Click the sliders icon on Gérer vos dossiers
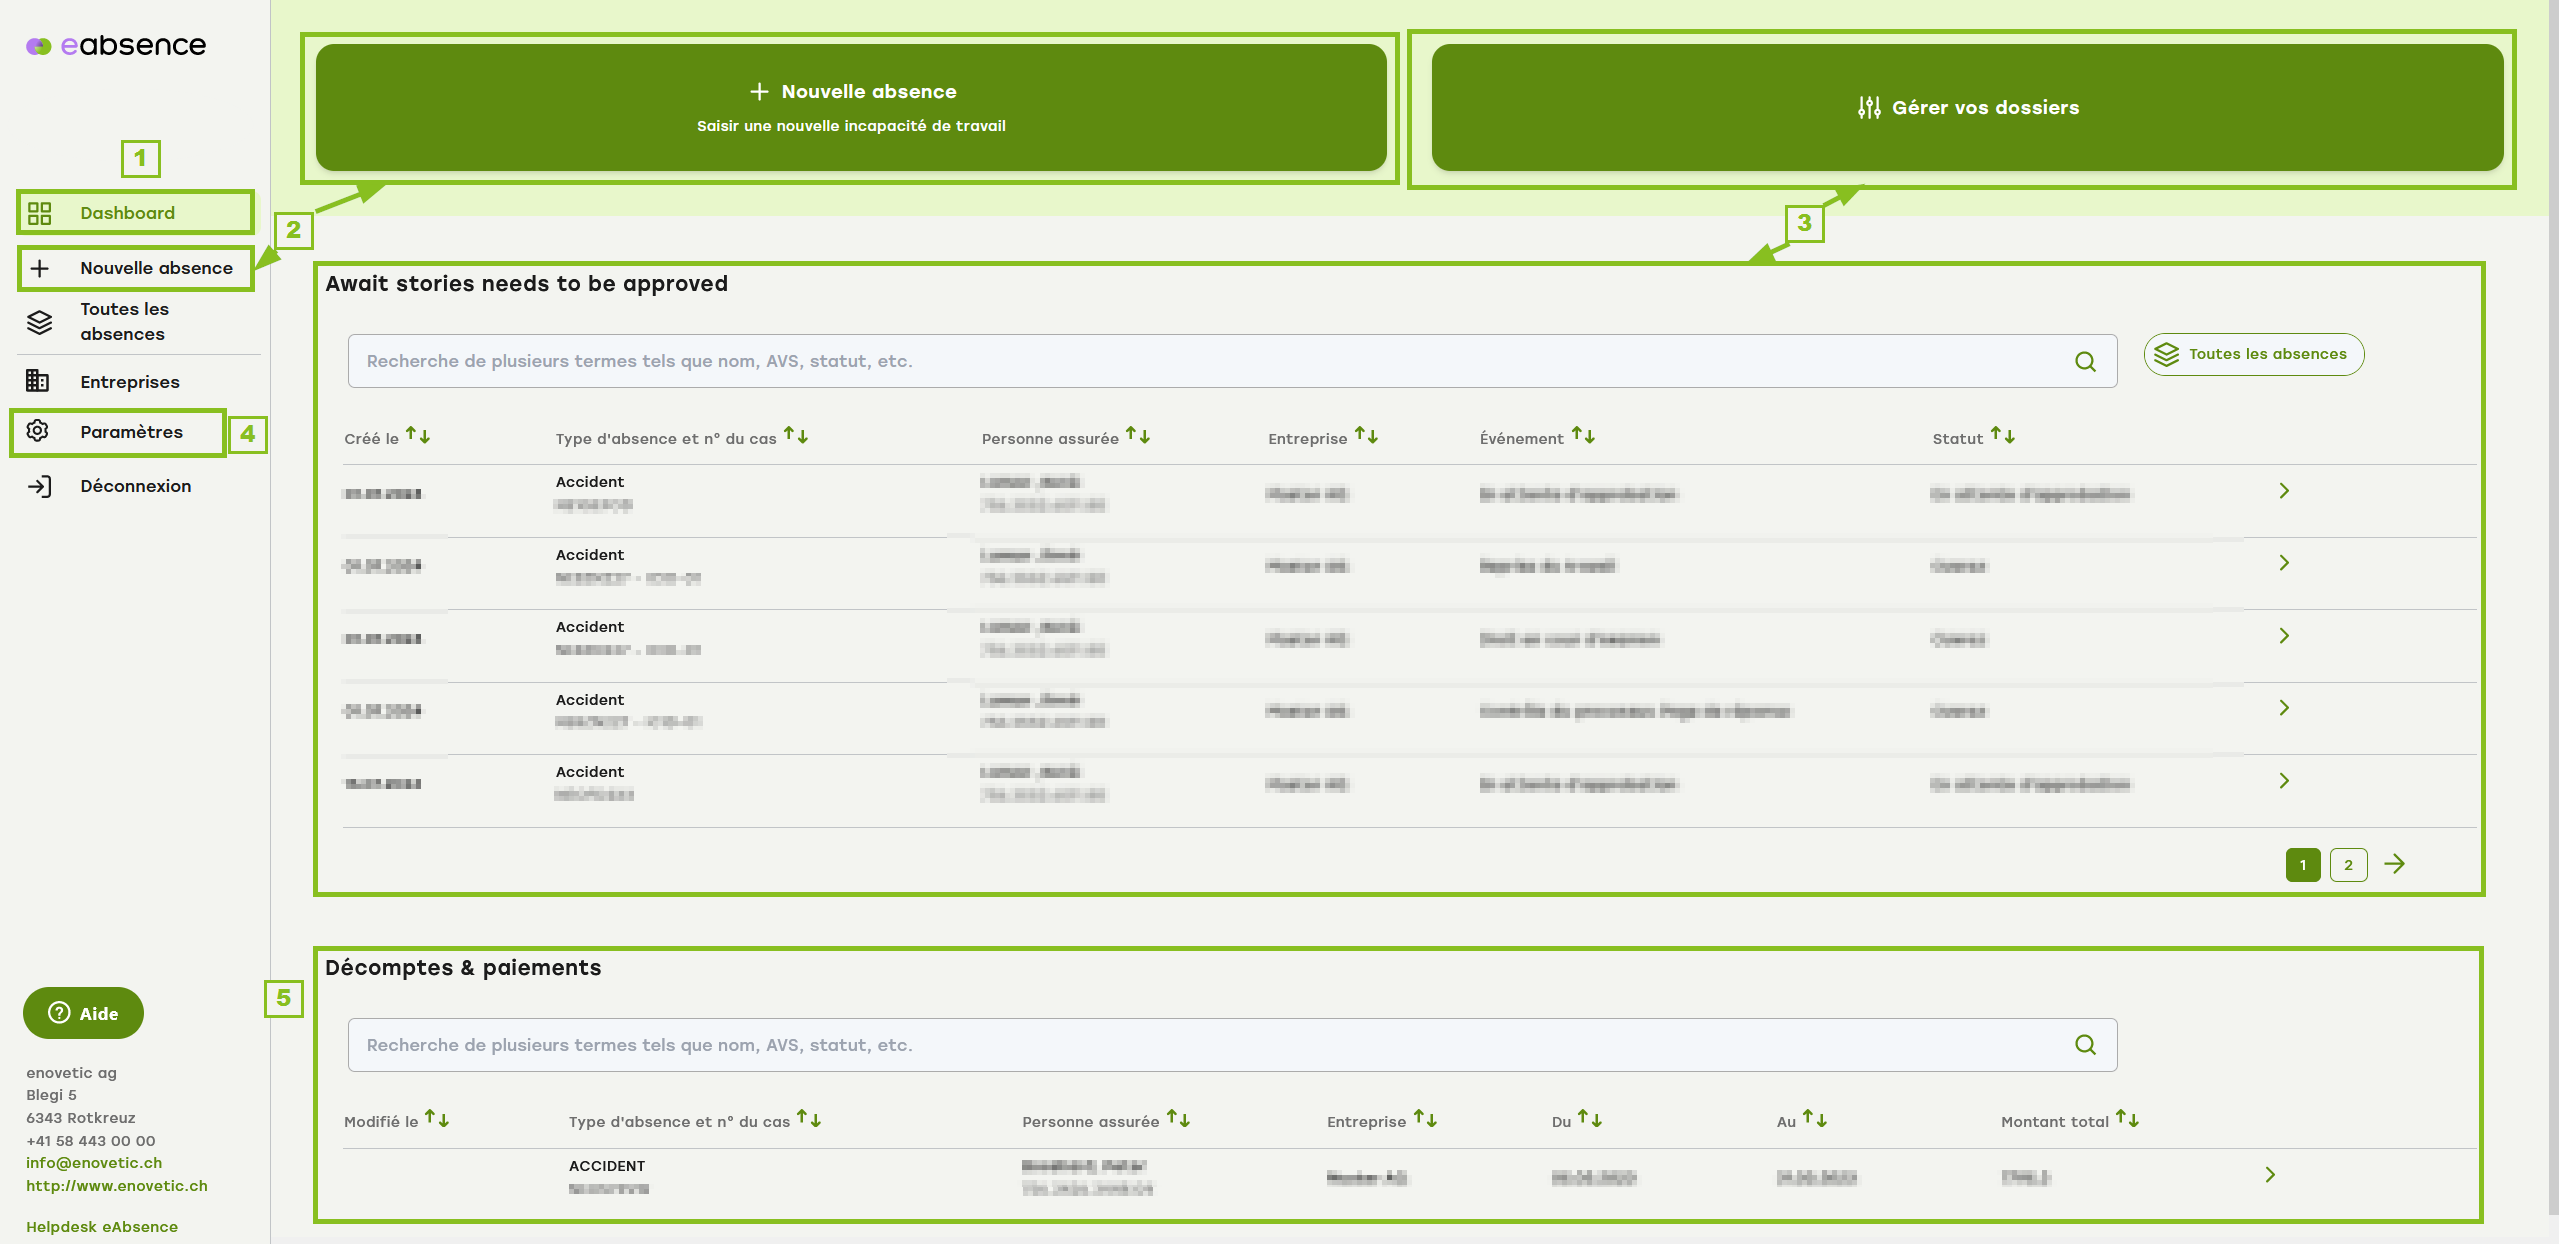 point(1868,107)
